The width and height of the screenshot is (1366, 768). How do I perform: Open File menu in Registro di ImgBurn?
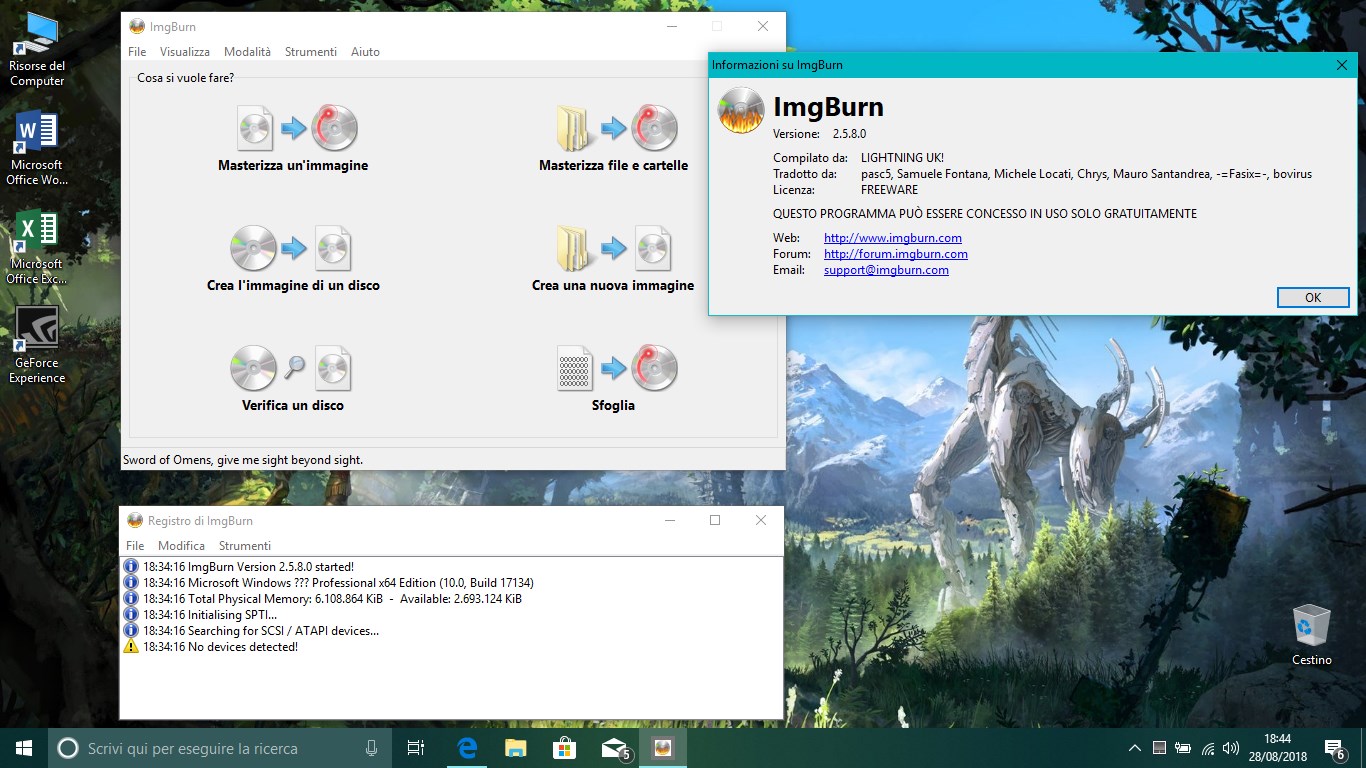tap(135, 546)
